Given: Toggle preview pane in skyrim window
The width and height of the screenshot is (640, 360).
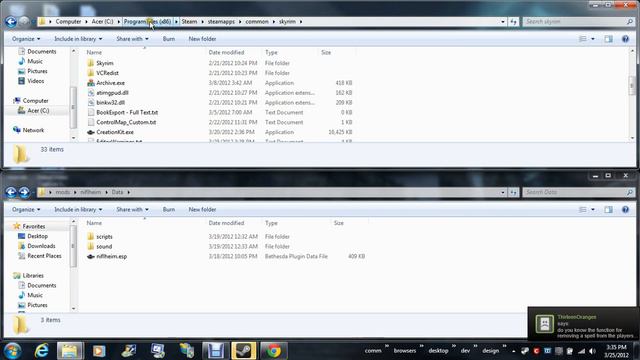Looking at the screenshot, I should (608, 39).
